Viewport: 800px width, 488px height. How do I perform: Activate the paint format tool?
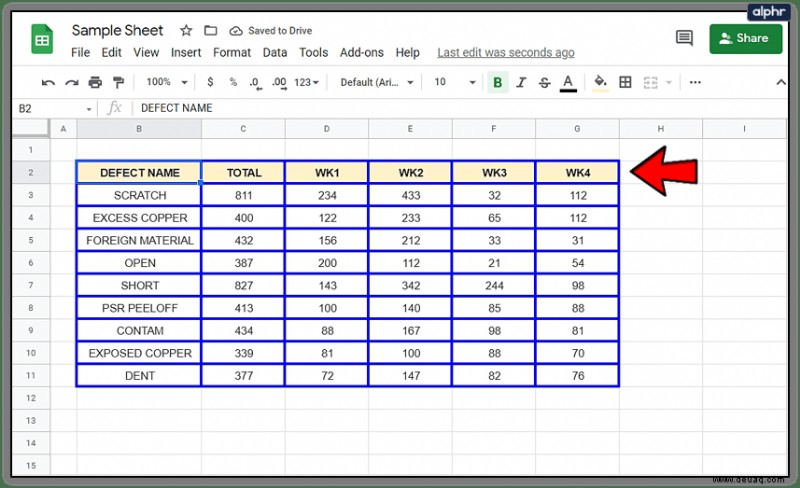[118, 82]
